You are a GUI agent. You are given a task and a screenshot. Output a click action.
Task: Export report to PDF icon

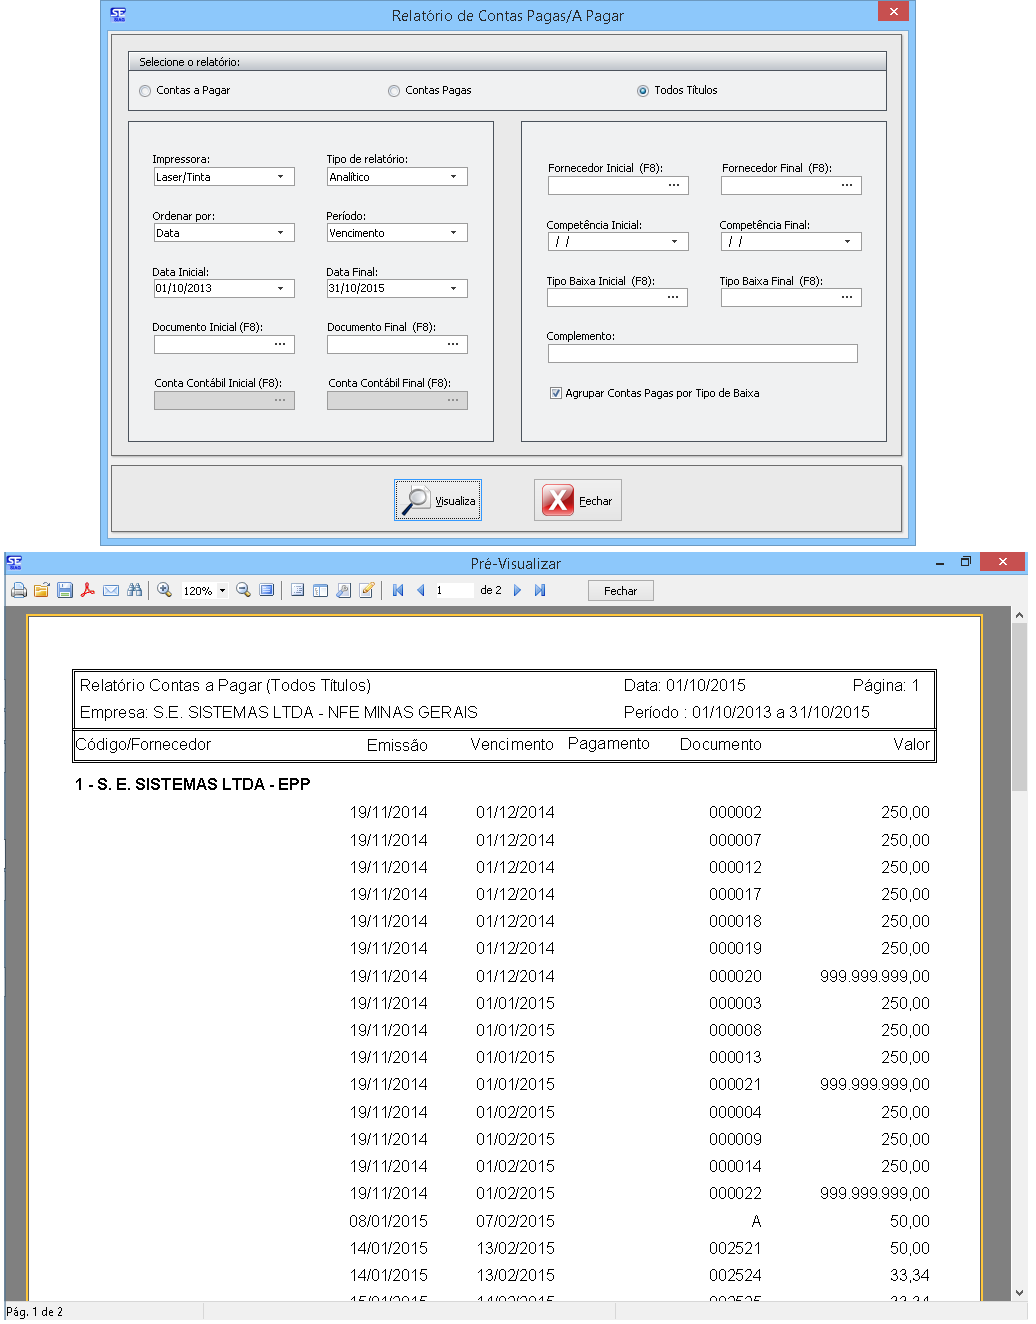(x=88, y=591)
